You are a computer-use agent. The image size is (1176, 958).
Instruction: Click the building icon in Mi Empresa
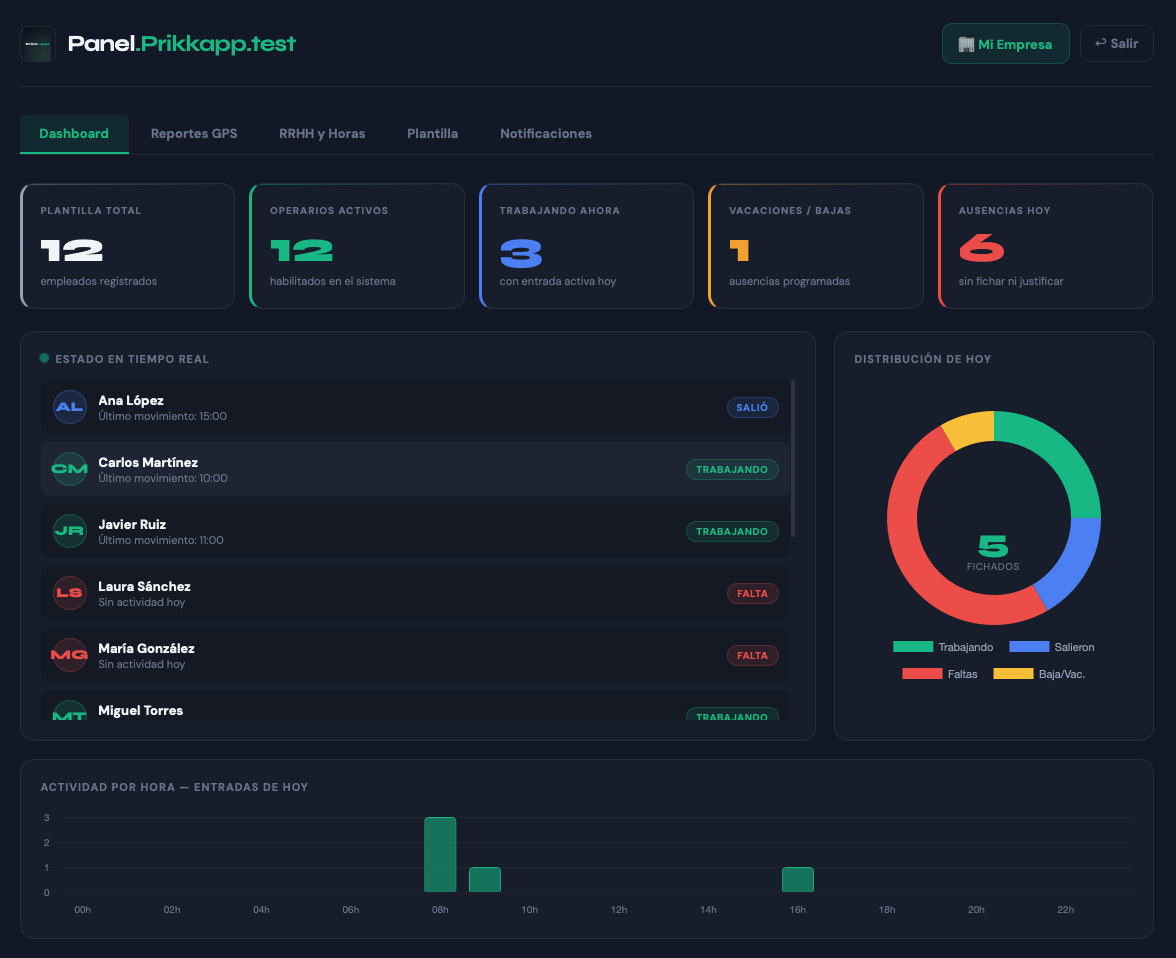(966, 43)
